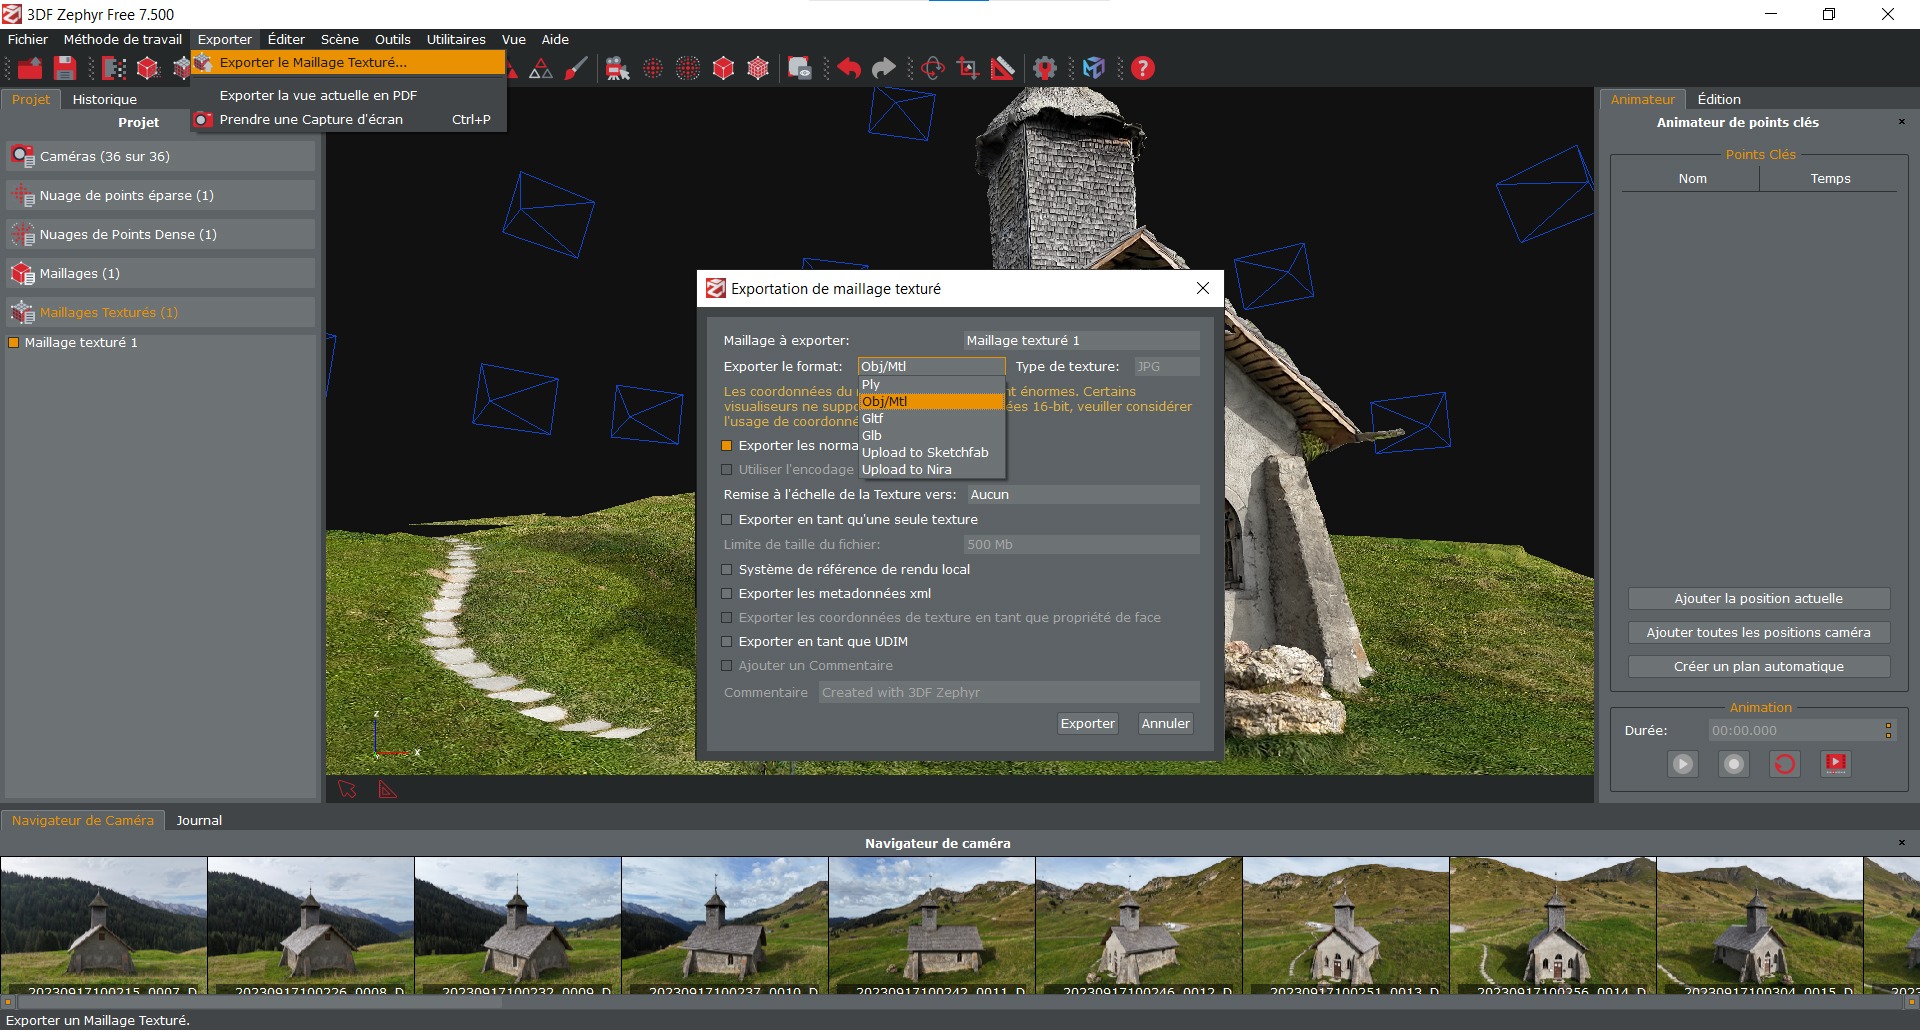Click the grey redo arrow
The height and width of the screenshot is (1030, 1920).
[x=884, y=68]
